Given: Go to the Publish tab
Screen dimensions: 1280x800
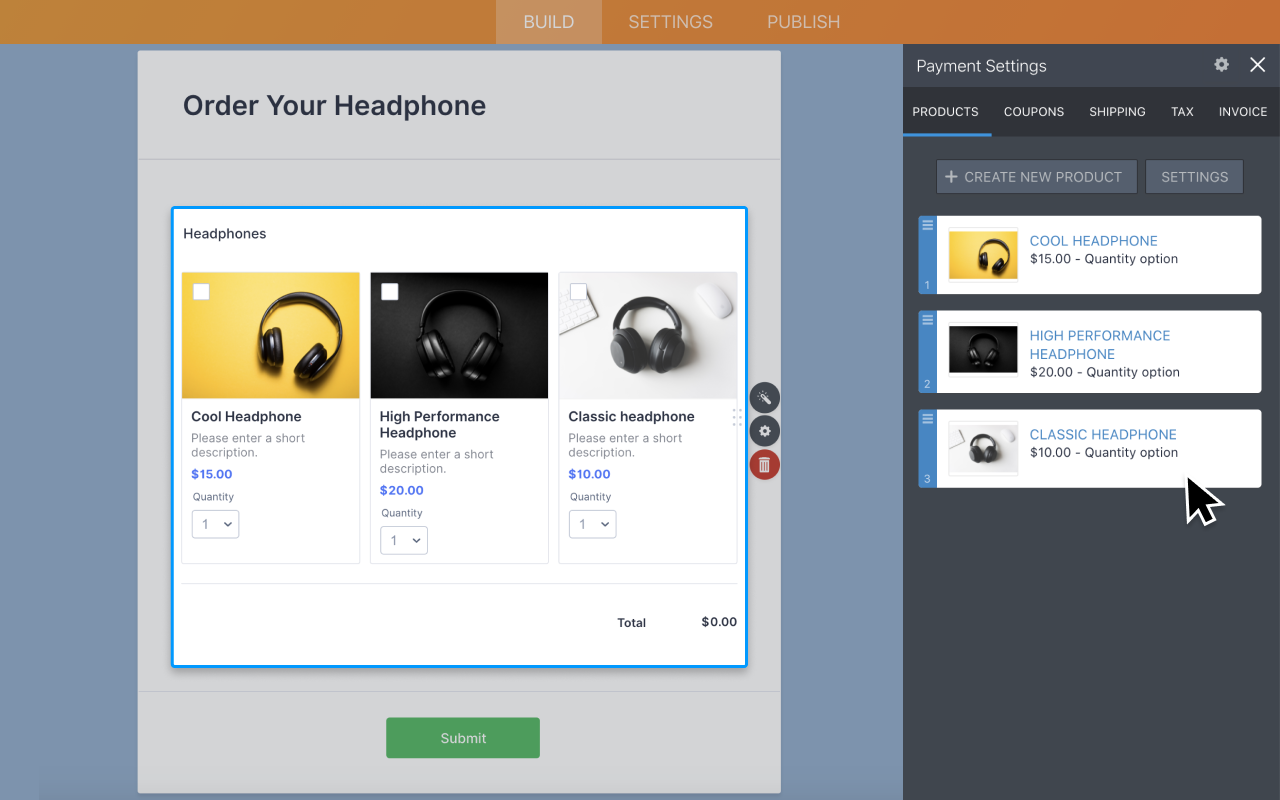Looking at the screenshot, I should pyautogui.click(x=803, y=22).
